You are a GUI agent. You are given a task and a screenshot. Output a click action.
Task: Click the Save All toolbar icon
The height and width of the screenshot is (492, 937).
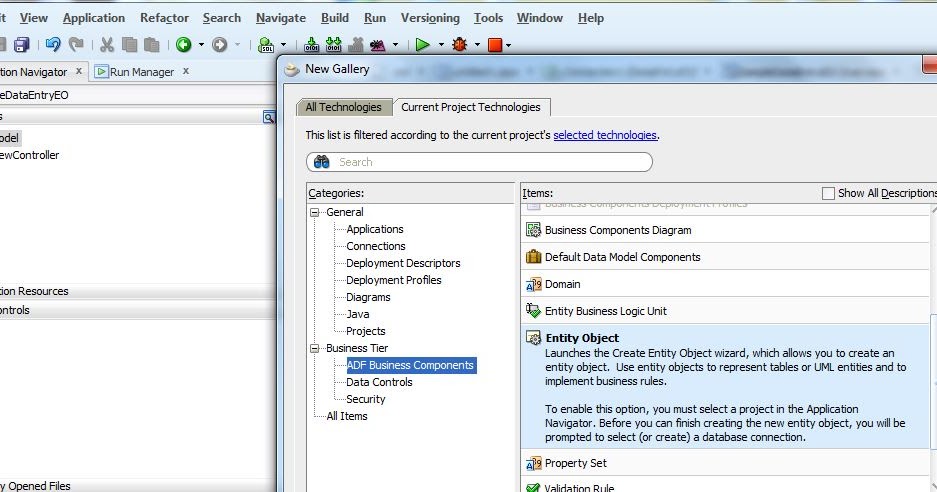22,45
